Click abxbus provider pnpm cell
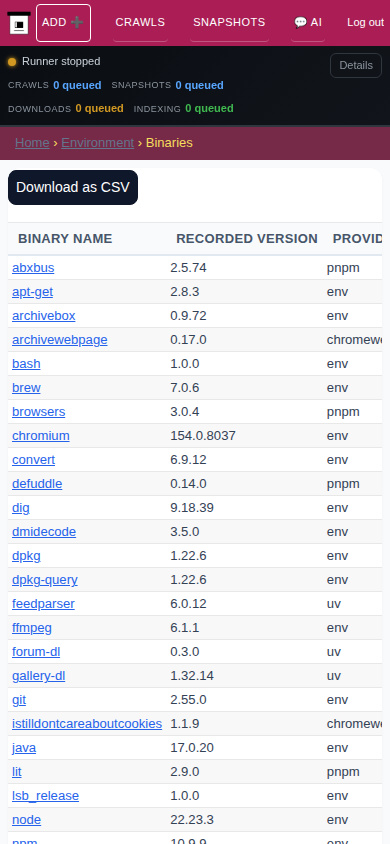 pyautogui.click(x=343, y=268)
